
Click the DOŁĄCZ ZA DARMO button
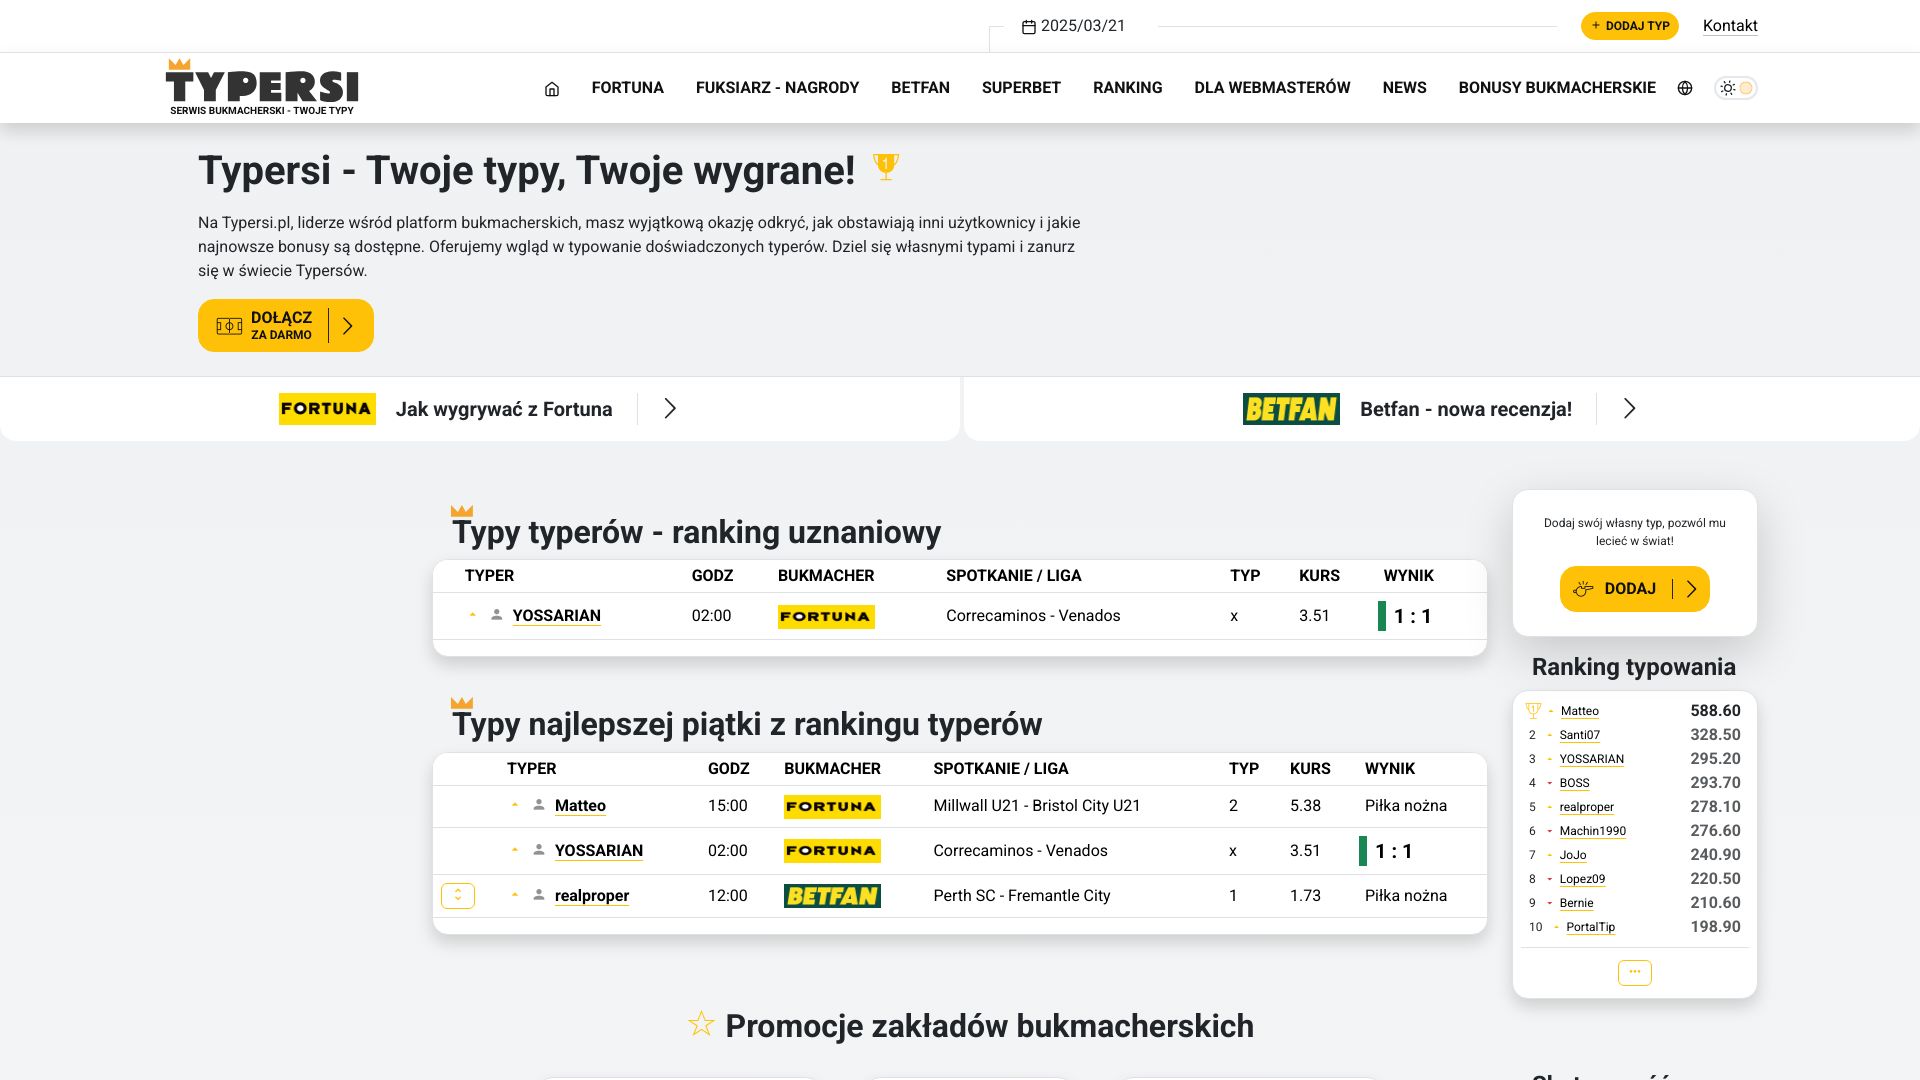(x=286, y=325)
